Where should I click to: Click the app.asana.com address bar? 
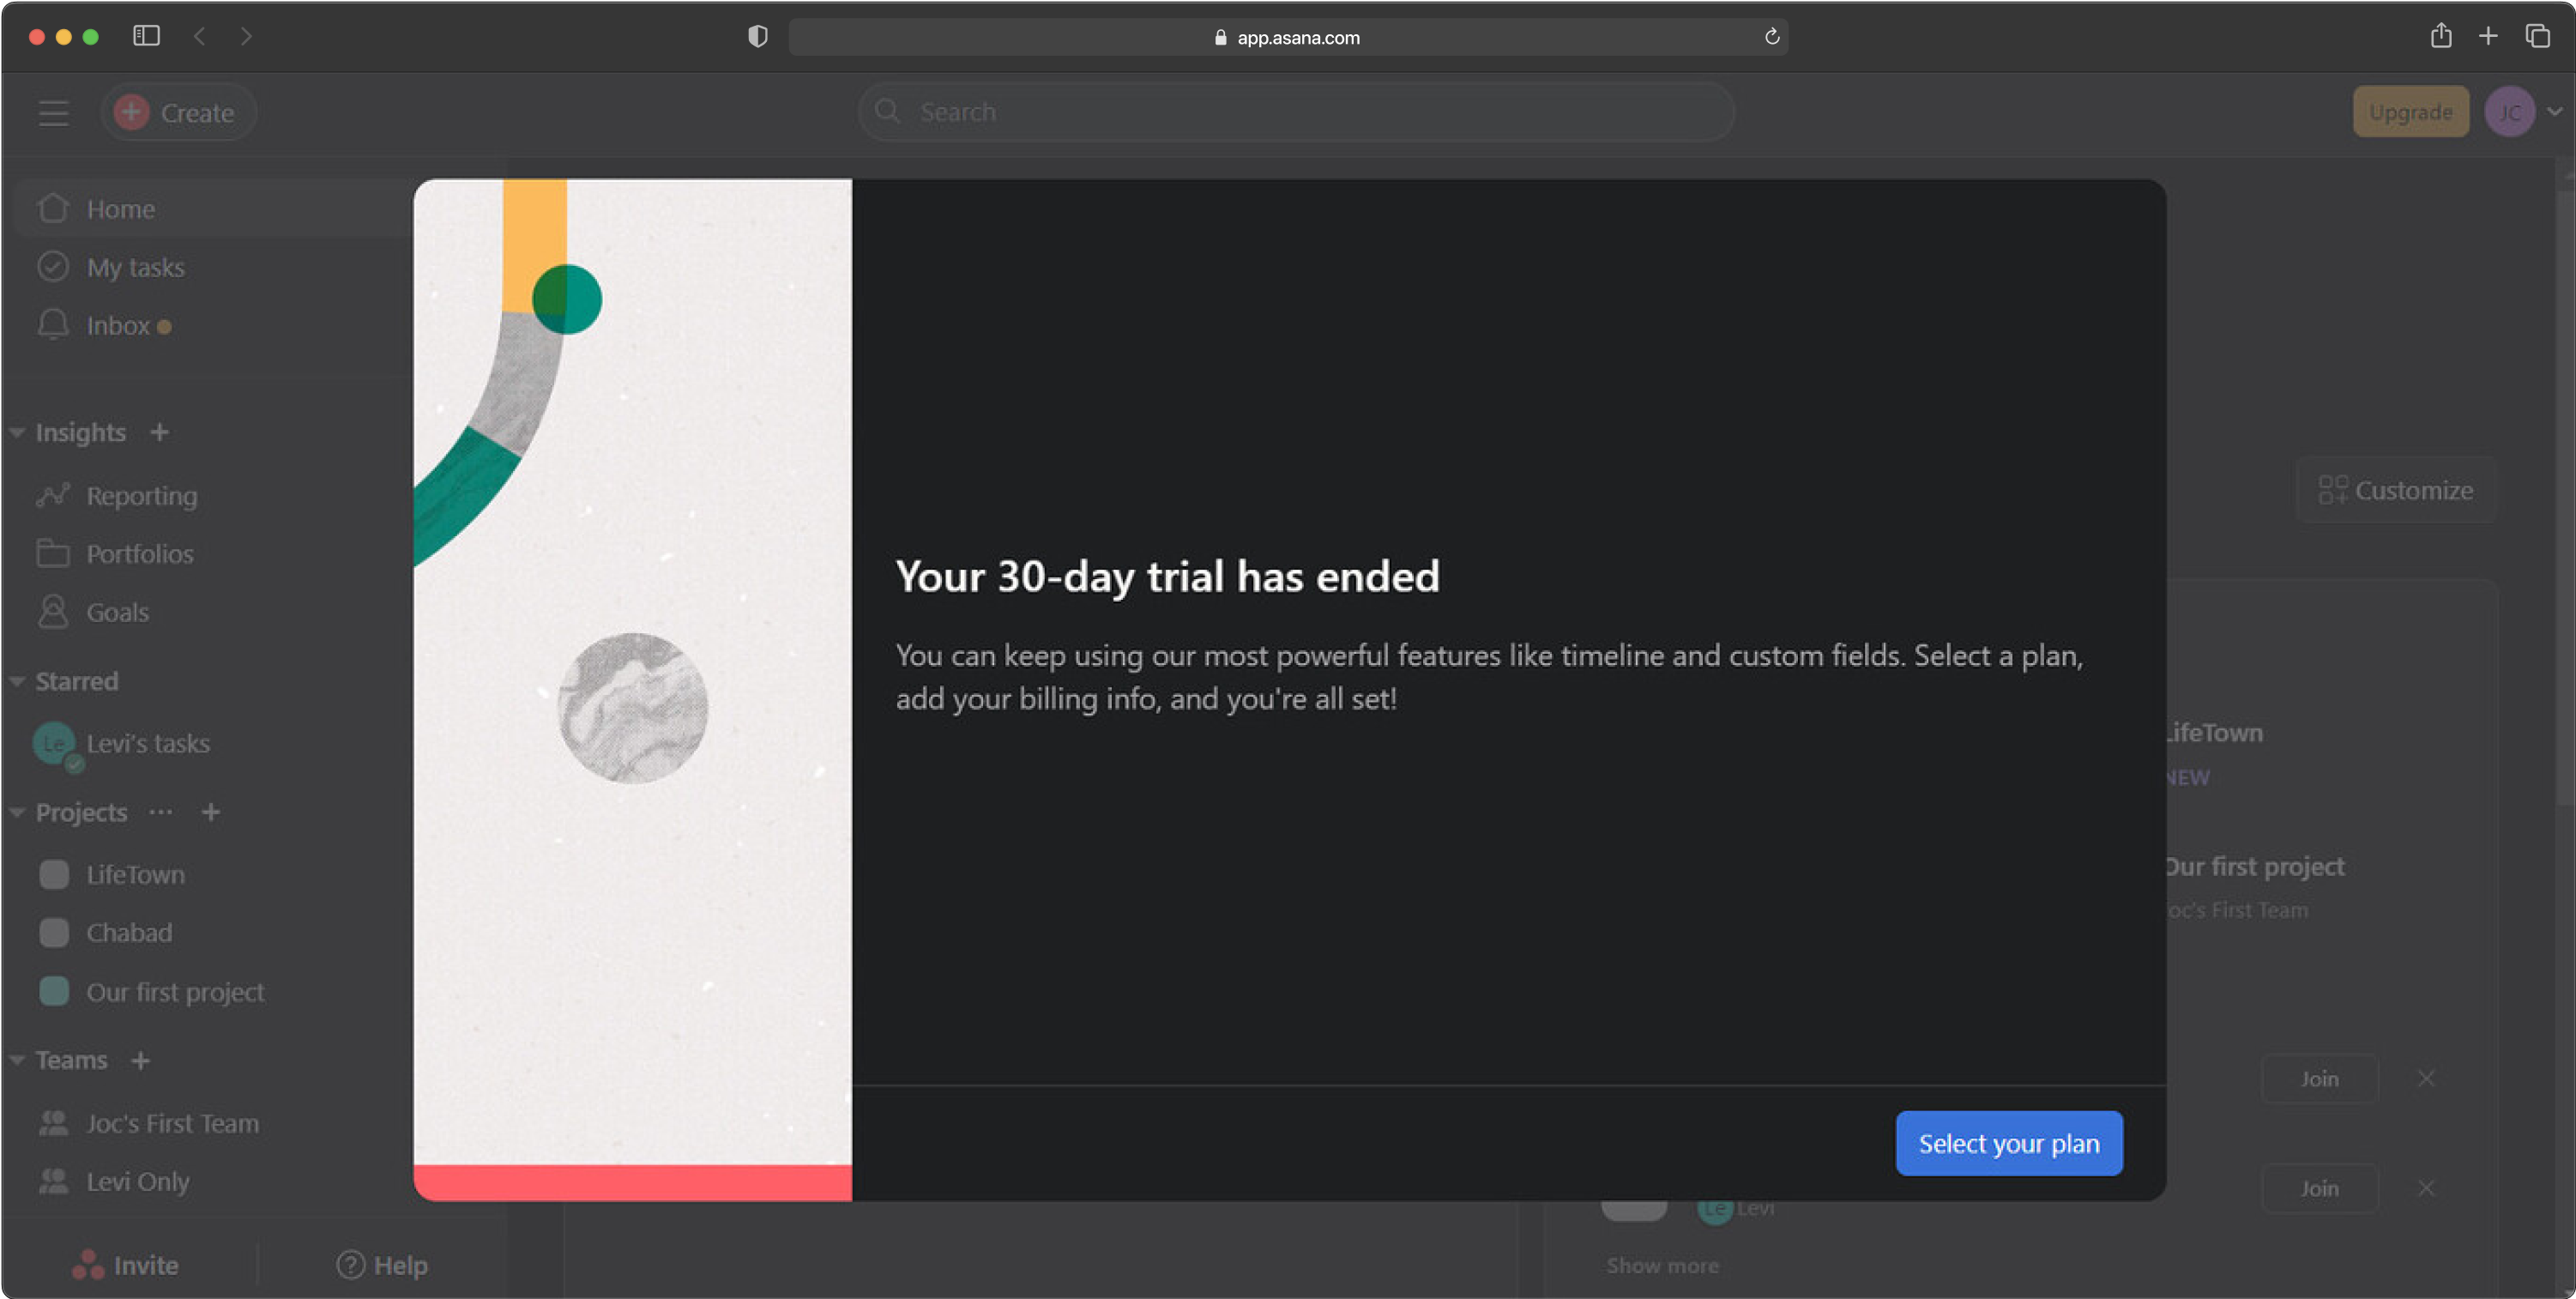[1288, 37]
